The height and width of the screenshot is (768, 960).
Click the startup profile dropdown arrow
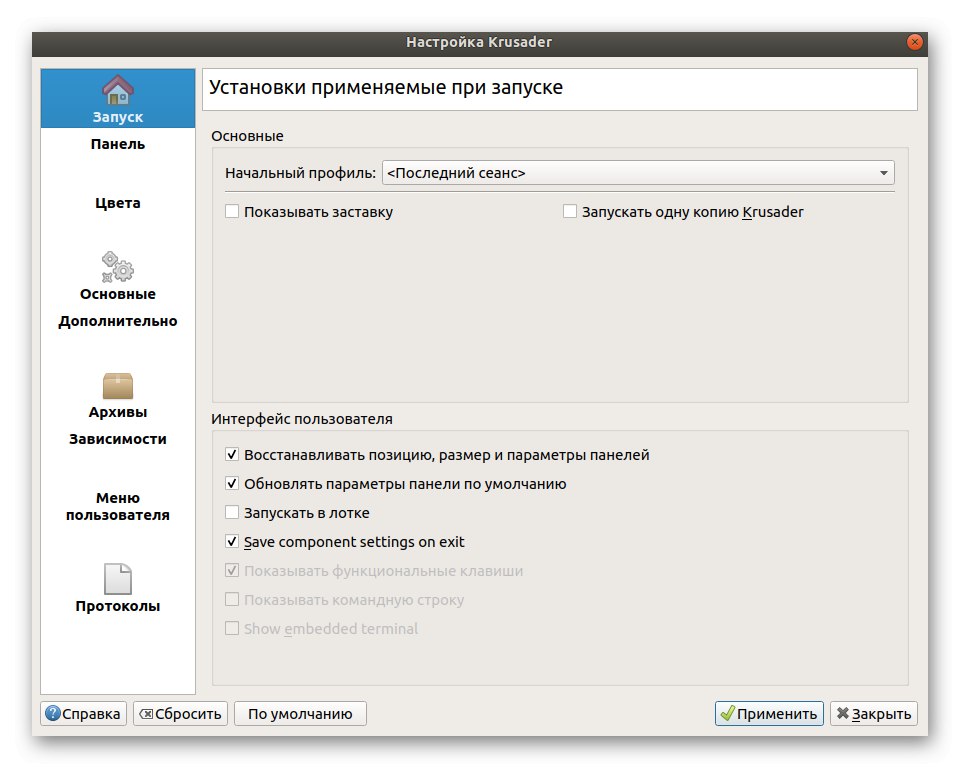click(884, 173)
